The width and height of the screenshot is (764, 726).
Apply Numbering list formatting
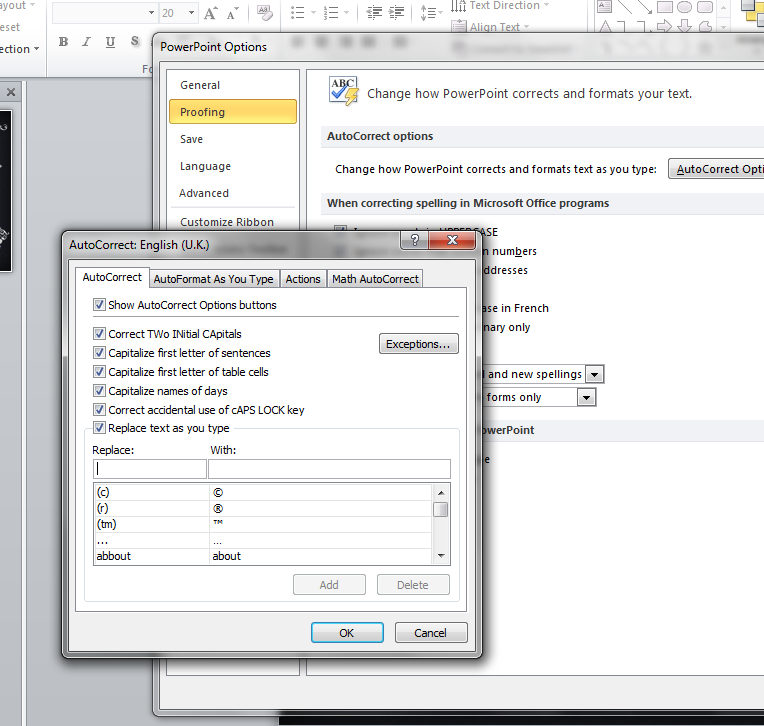[x=331, y=13]
